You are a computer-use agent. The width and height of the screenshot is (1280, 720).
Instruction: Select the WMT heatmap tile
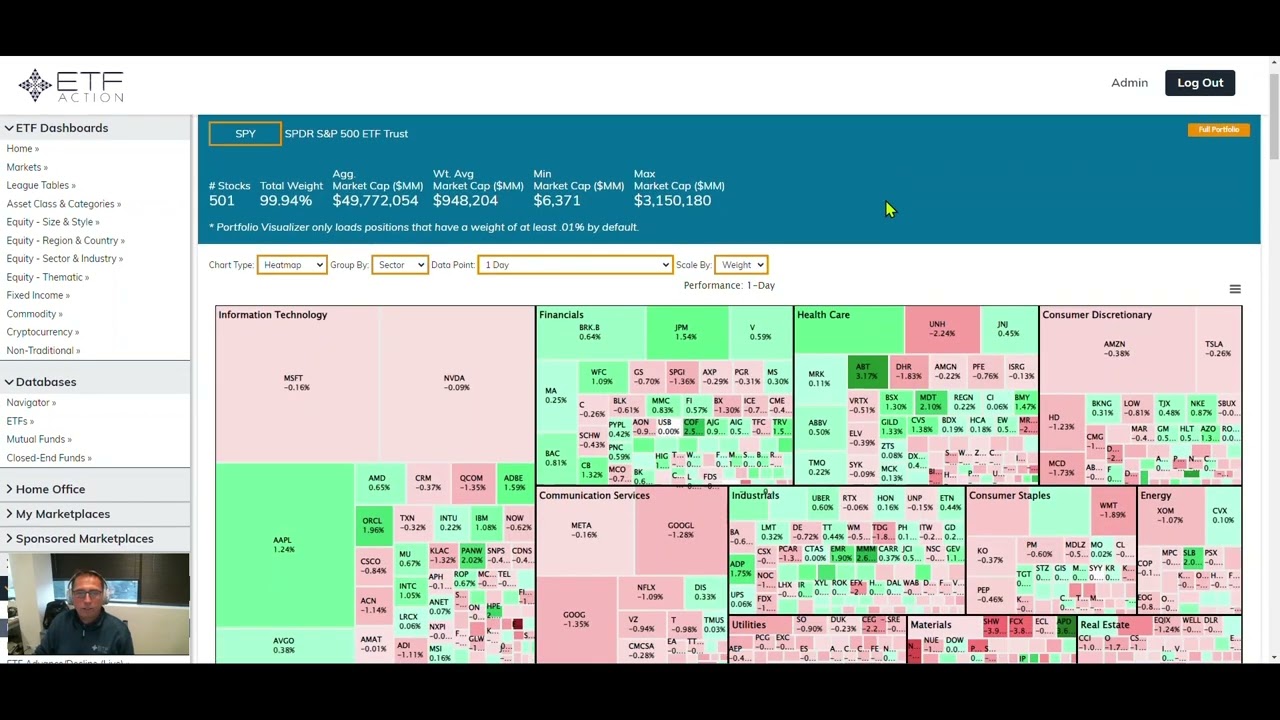coord(1112,510)
